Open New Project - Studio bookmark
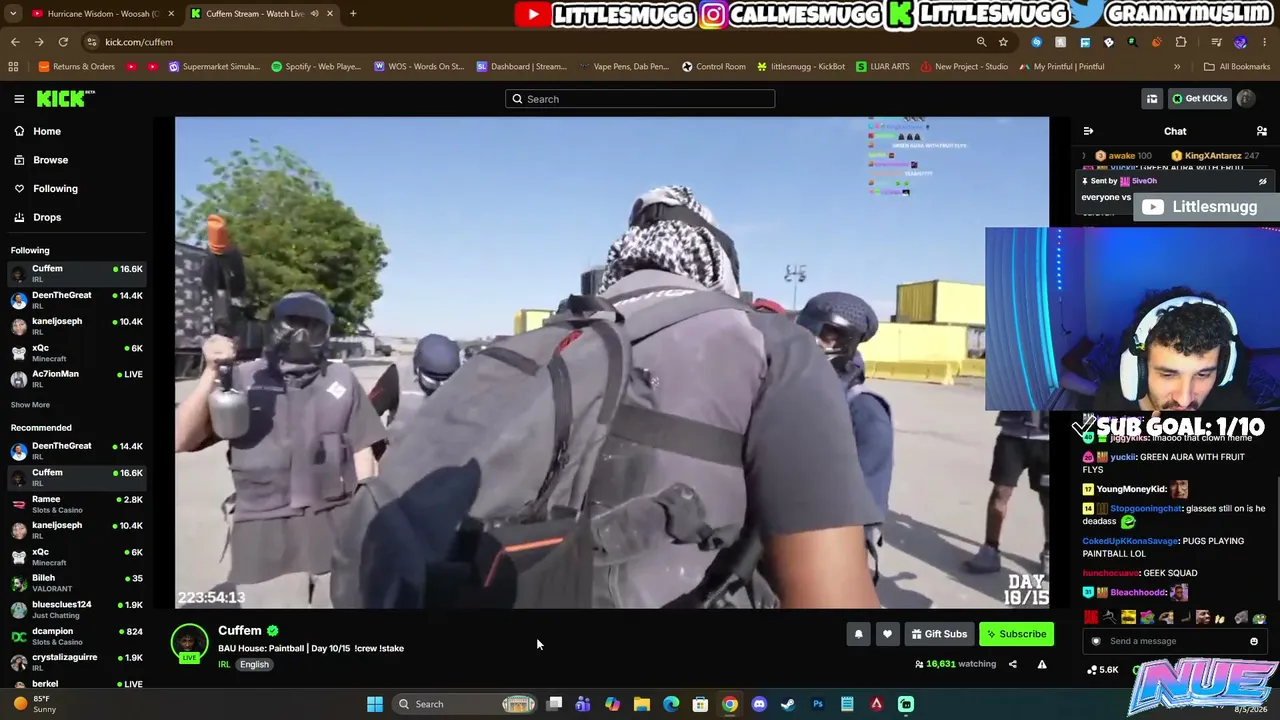Screen dimensions: 1280x720 pos(964,67)
